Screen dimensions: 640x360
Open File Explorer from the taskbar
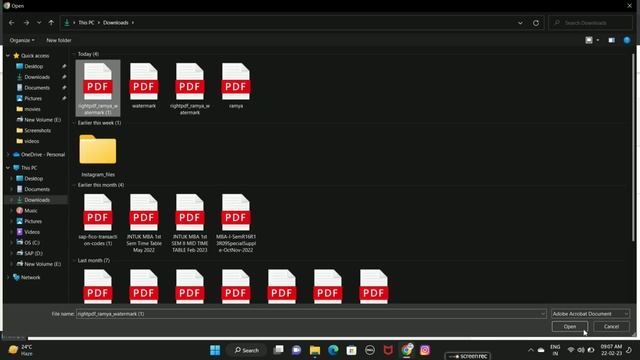pyautogui.click(x=315, y=350)
